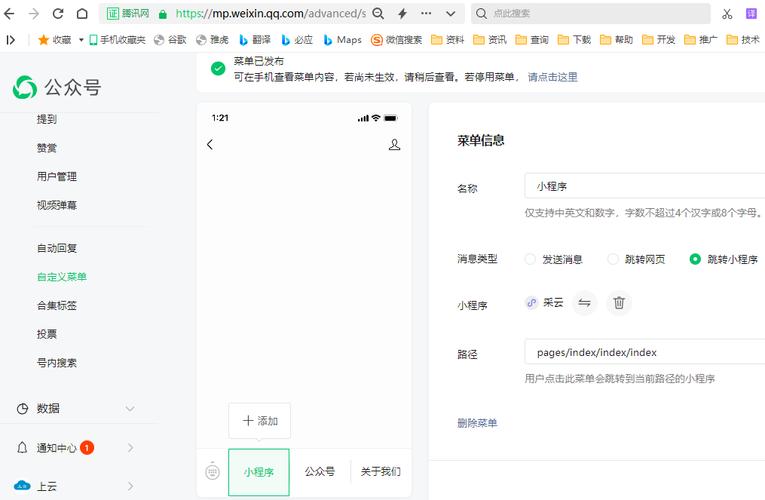Click the star 收藏 favorites button

click(x=54, y=40)
